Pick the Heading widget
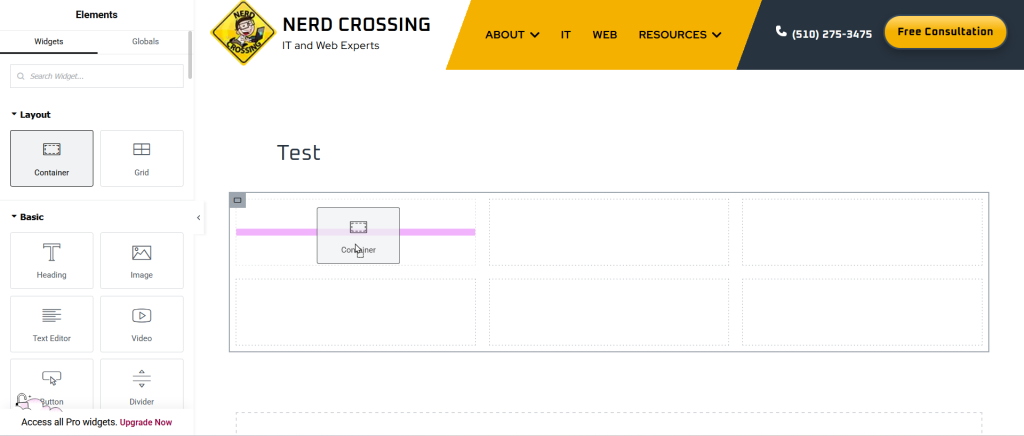This screenshot has width=1024, height=436. (52, 260)
